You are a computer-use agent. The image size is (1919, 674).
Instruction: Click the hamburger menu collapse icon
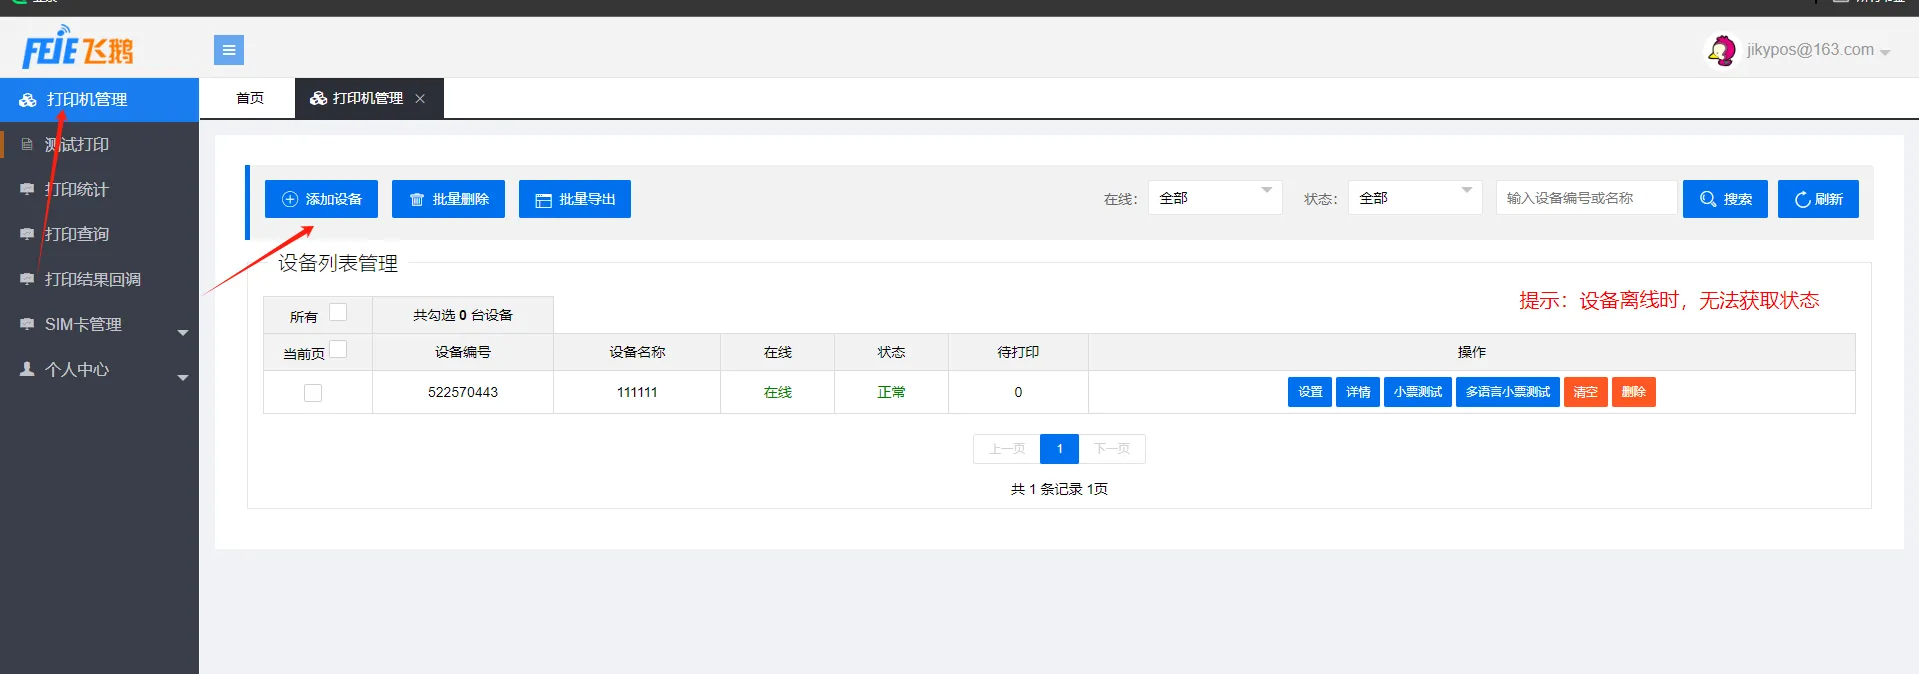(228, 50)
